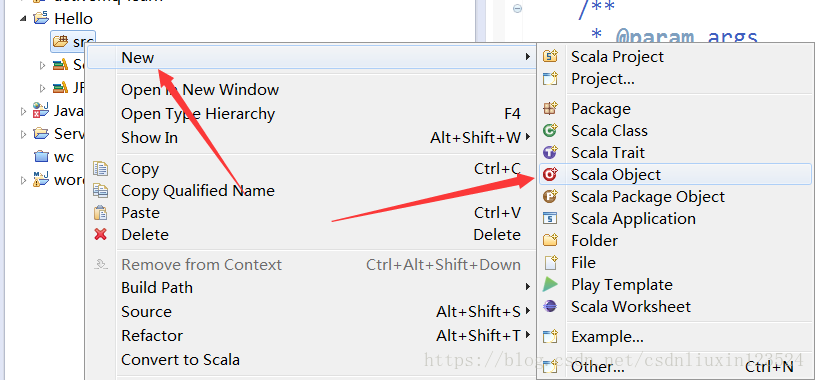Click the Java project icon with error

click(41, 110)
